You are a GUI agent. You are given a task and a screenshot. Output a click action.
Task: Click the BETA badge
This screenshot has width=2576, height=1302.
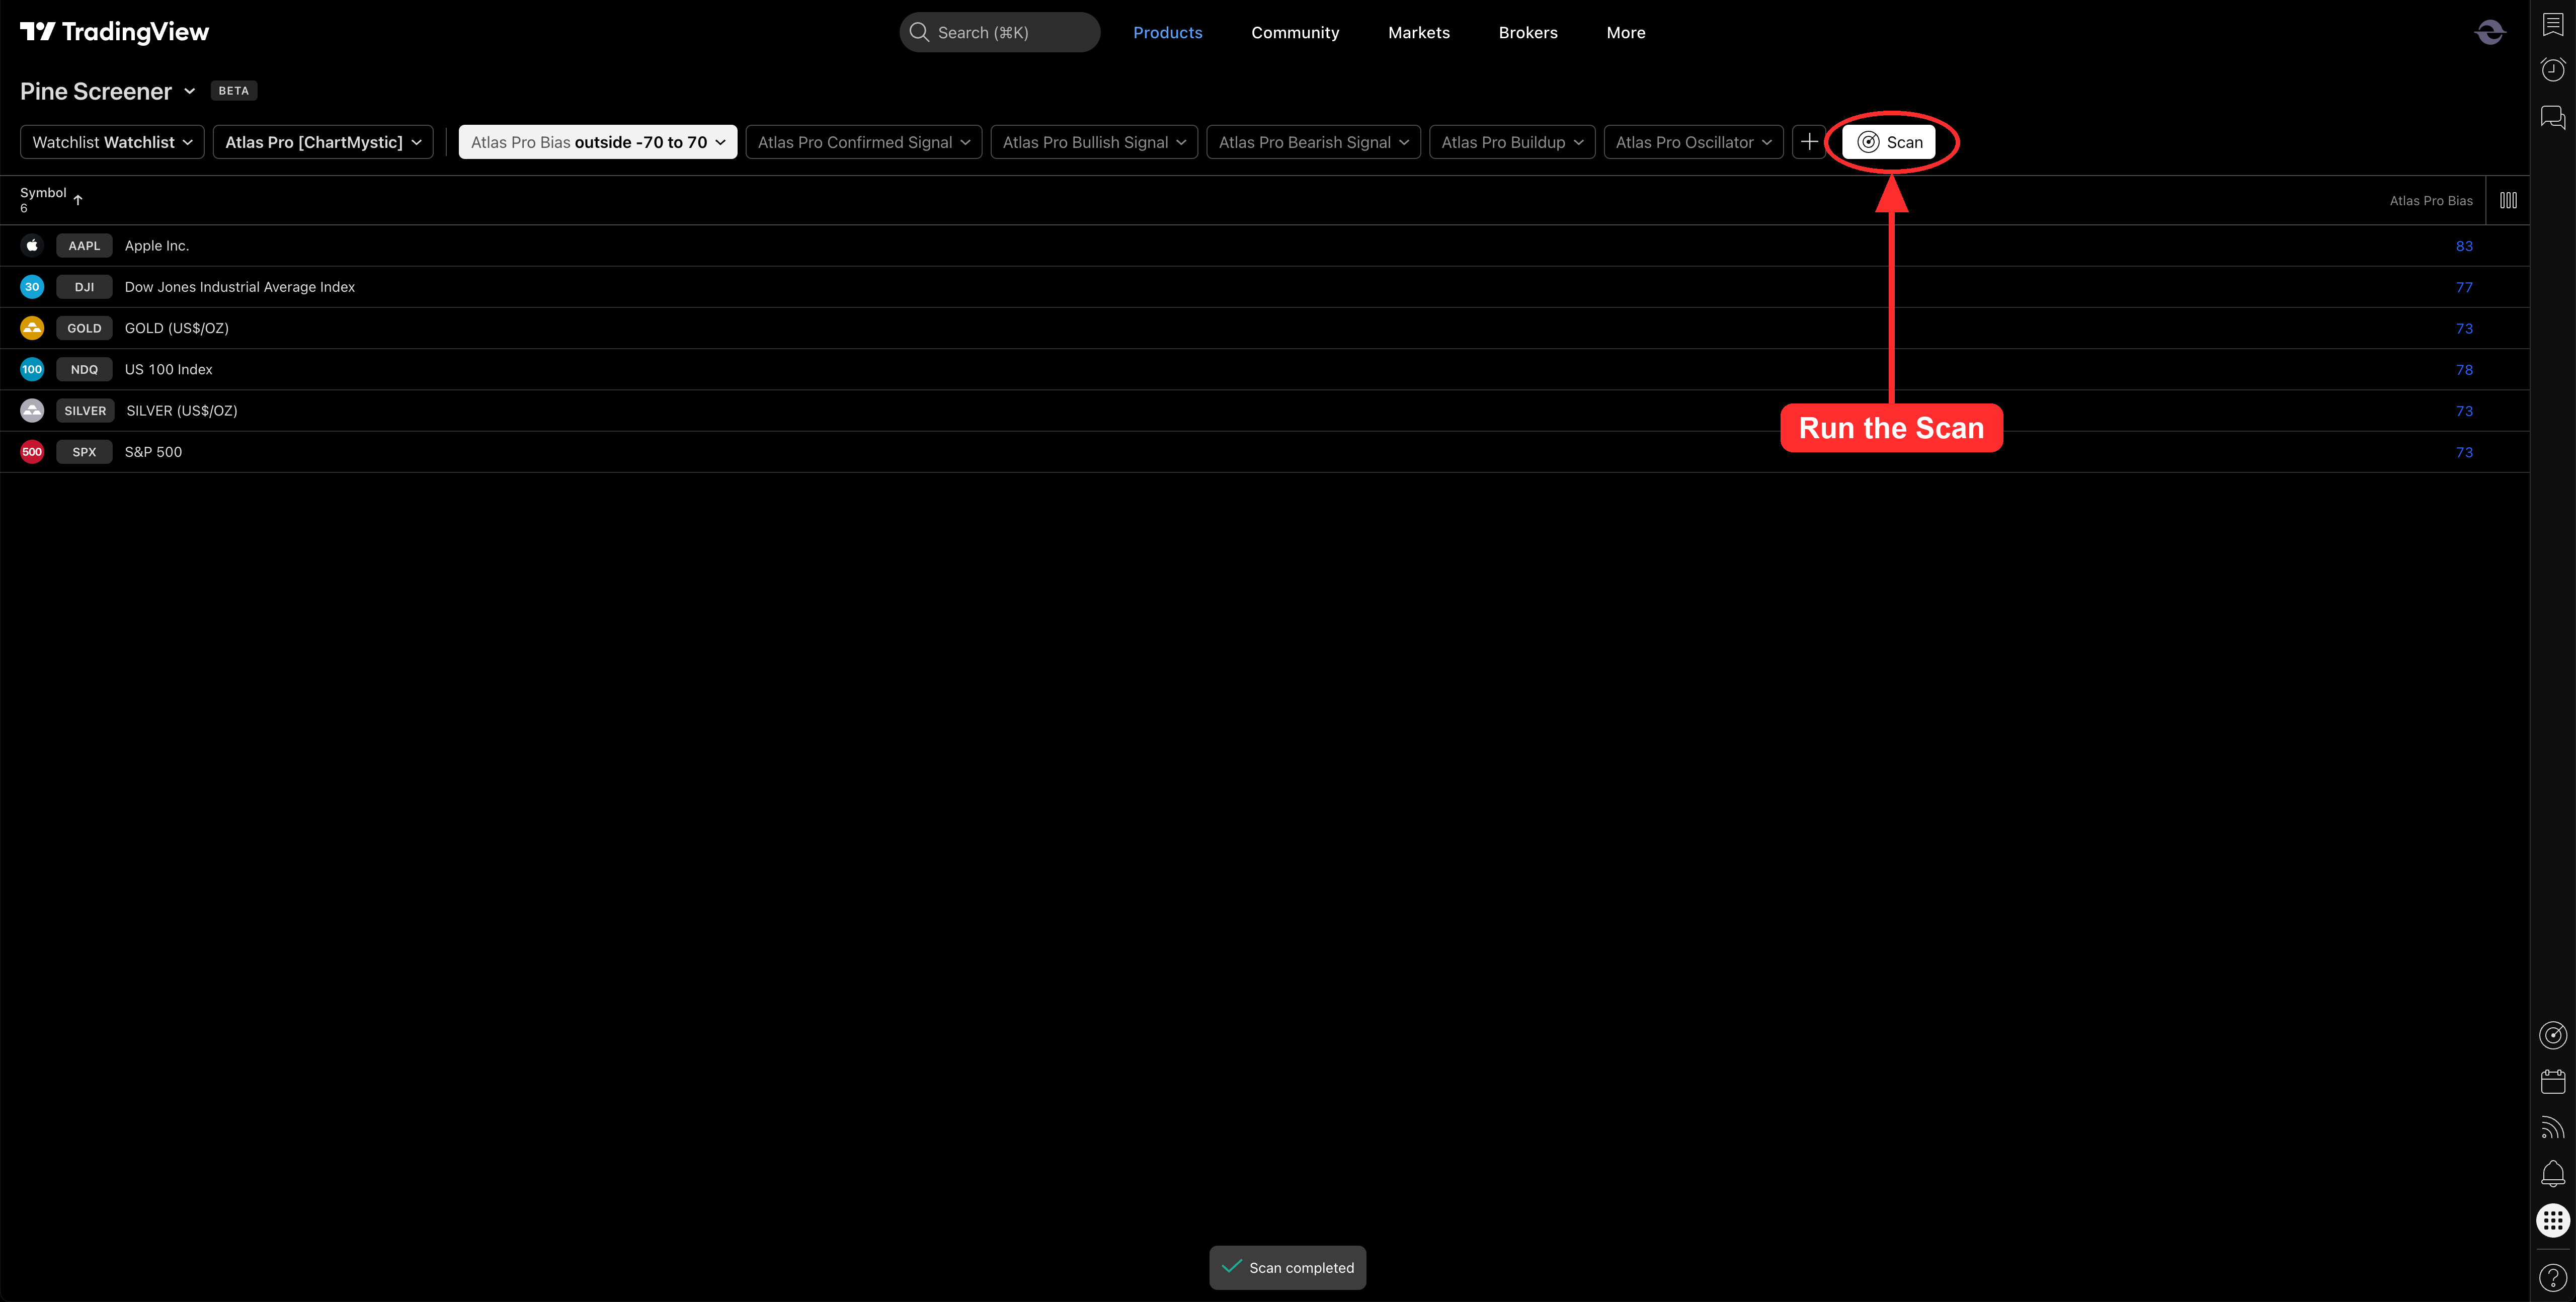tap(233, 91)
